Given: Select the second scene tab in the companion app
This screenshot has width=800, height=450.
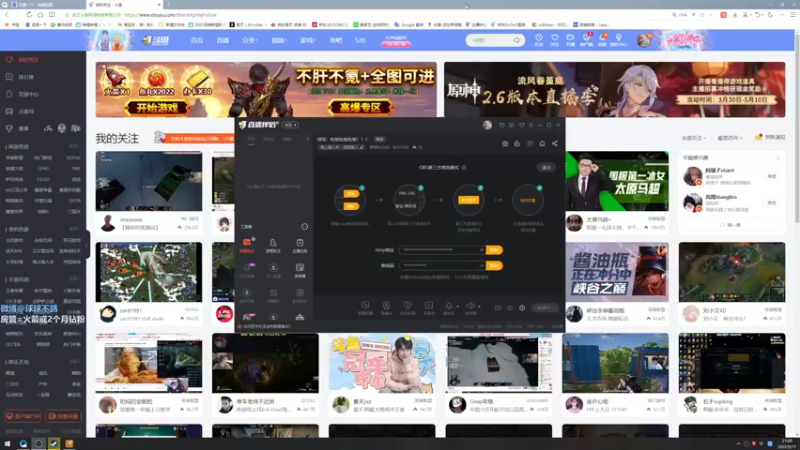Looking at the screenshot, I should pos(268,139).
